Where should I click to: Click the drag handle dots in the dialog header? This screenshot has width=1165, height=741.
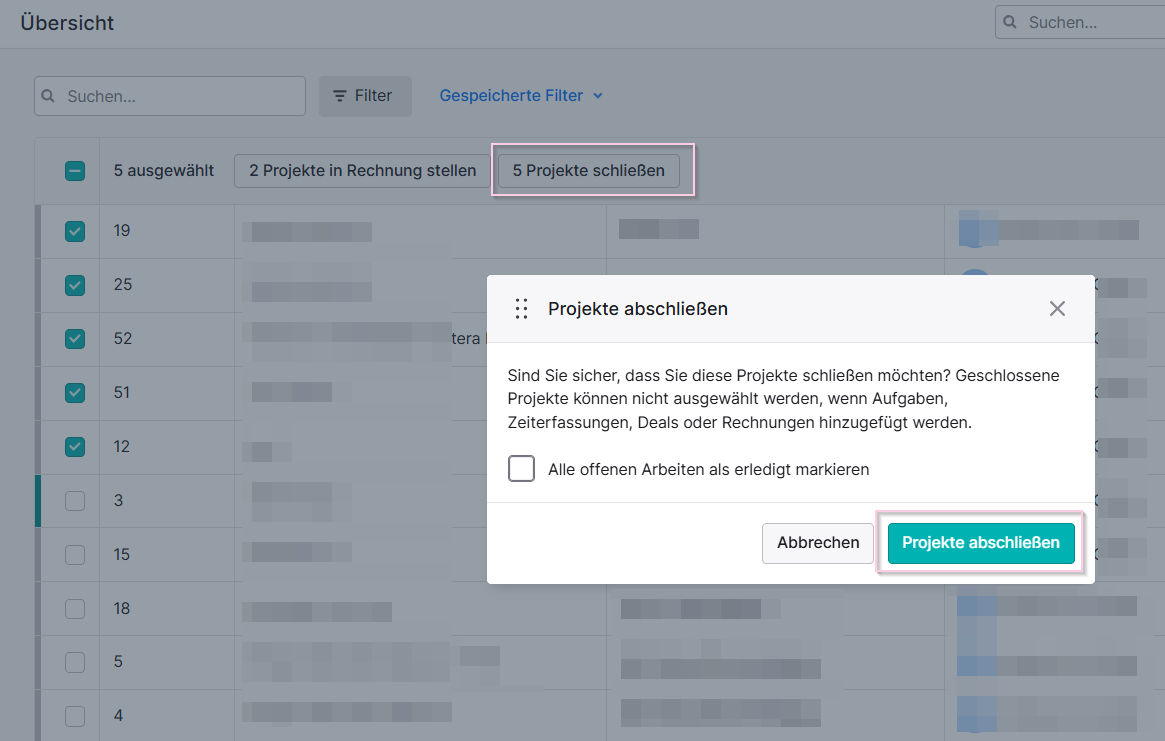click(x=522, y=308)
